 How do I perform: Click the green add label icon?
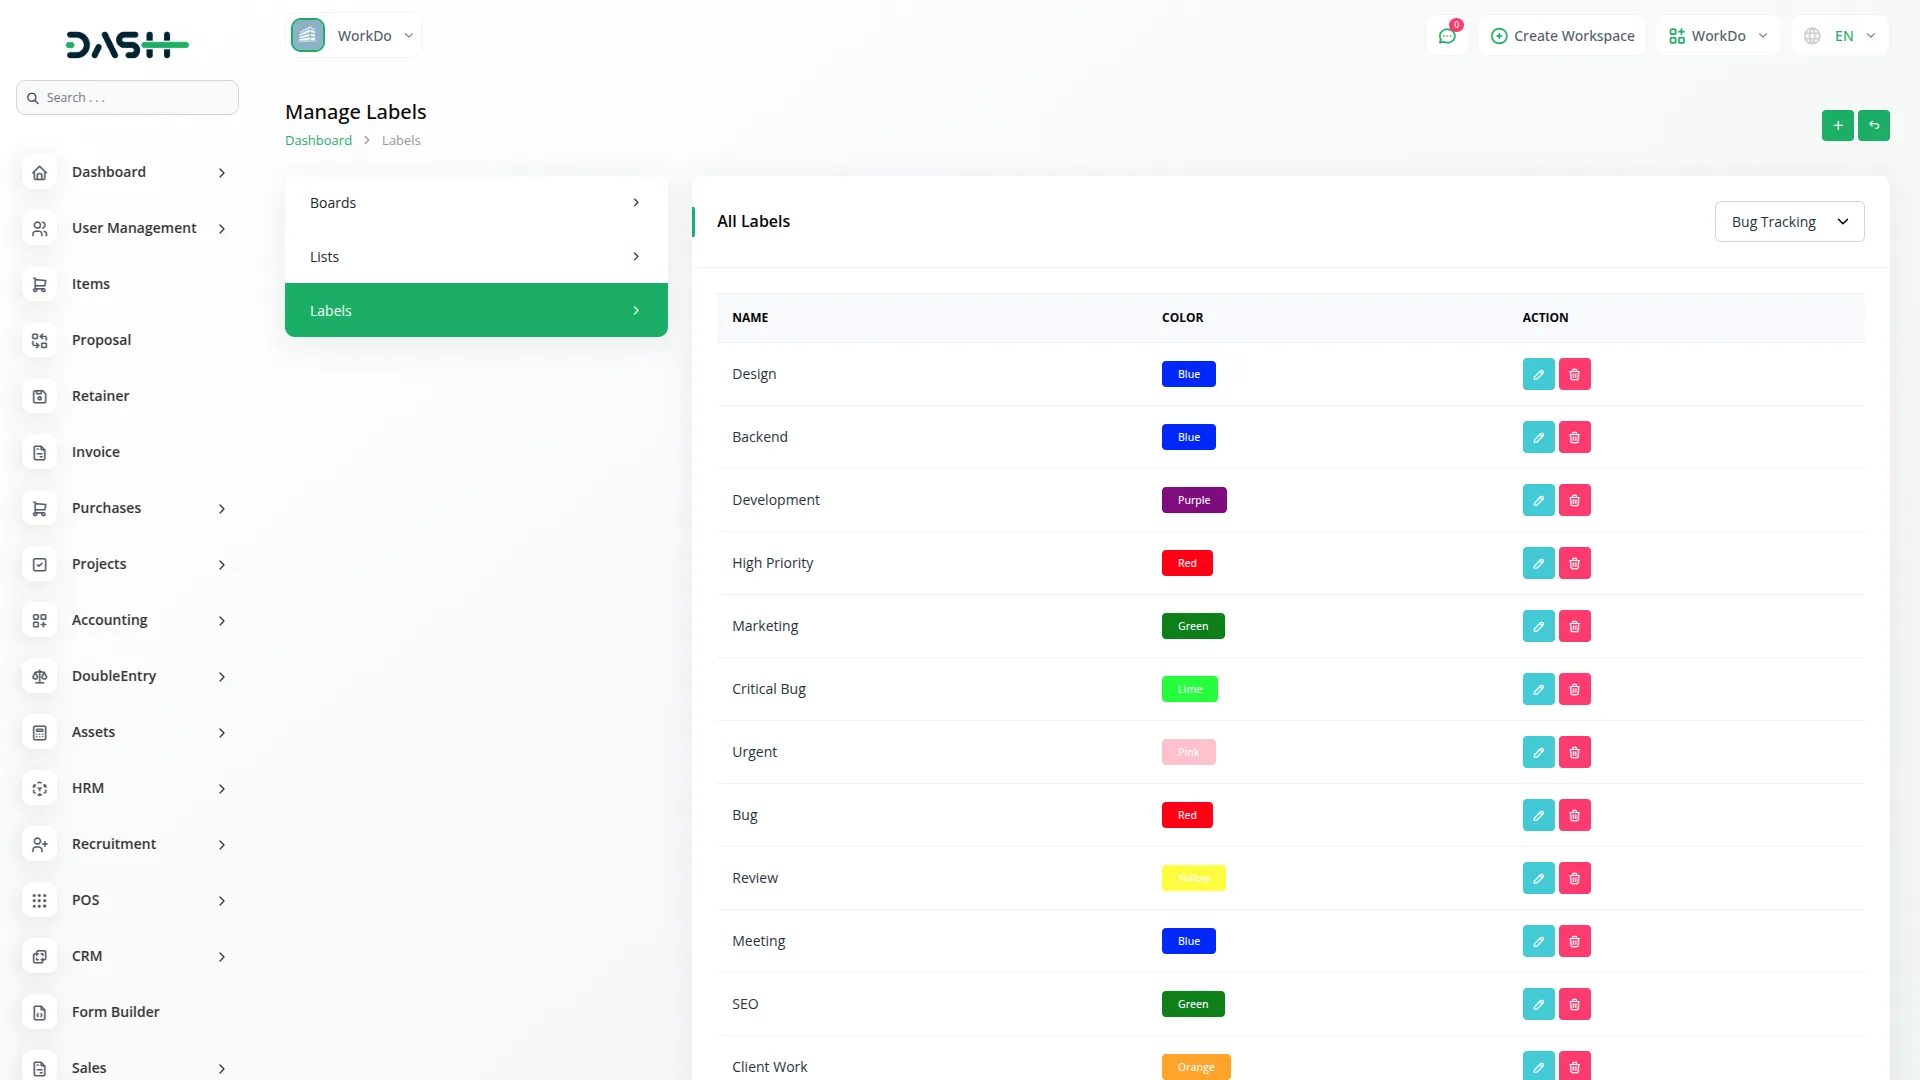tap(1838, 125)
